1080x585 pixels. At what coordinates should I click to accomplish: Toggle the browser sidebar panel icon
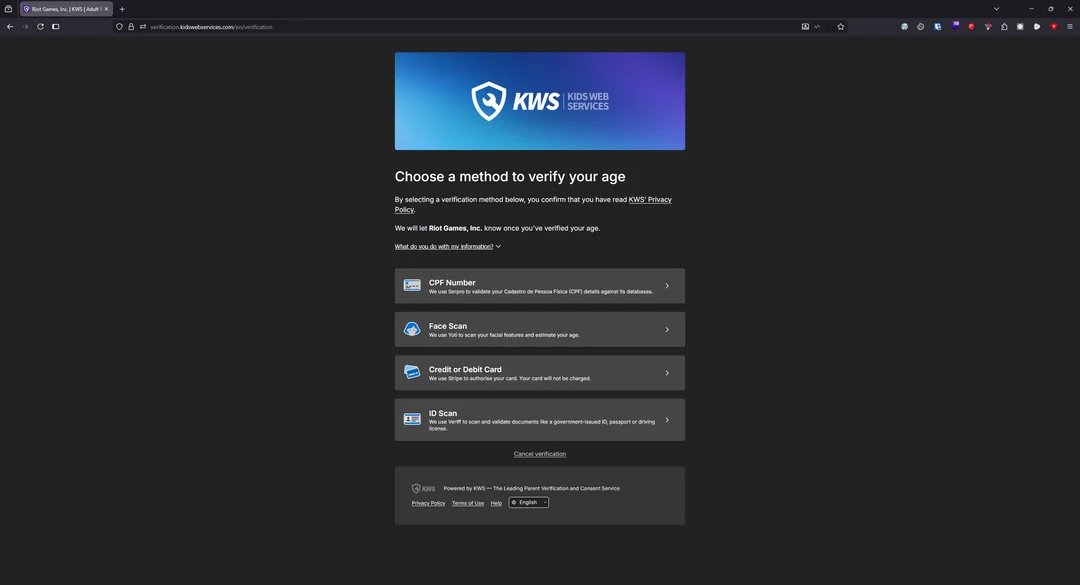pos(56,27)
